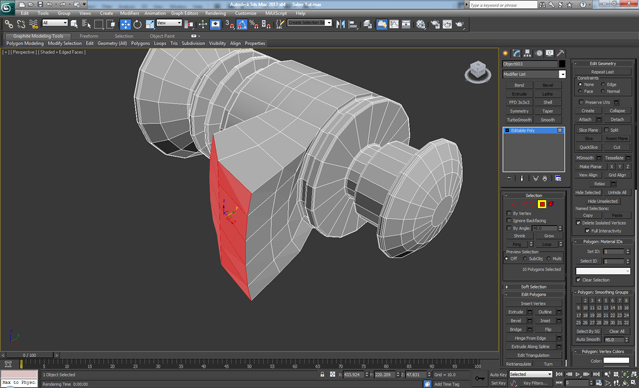The height and width of the screenshot is (388, 639).
Task: Click the Mirror tool icon
Action: (340, 24)
